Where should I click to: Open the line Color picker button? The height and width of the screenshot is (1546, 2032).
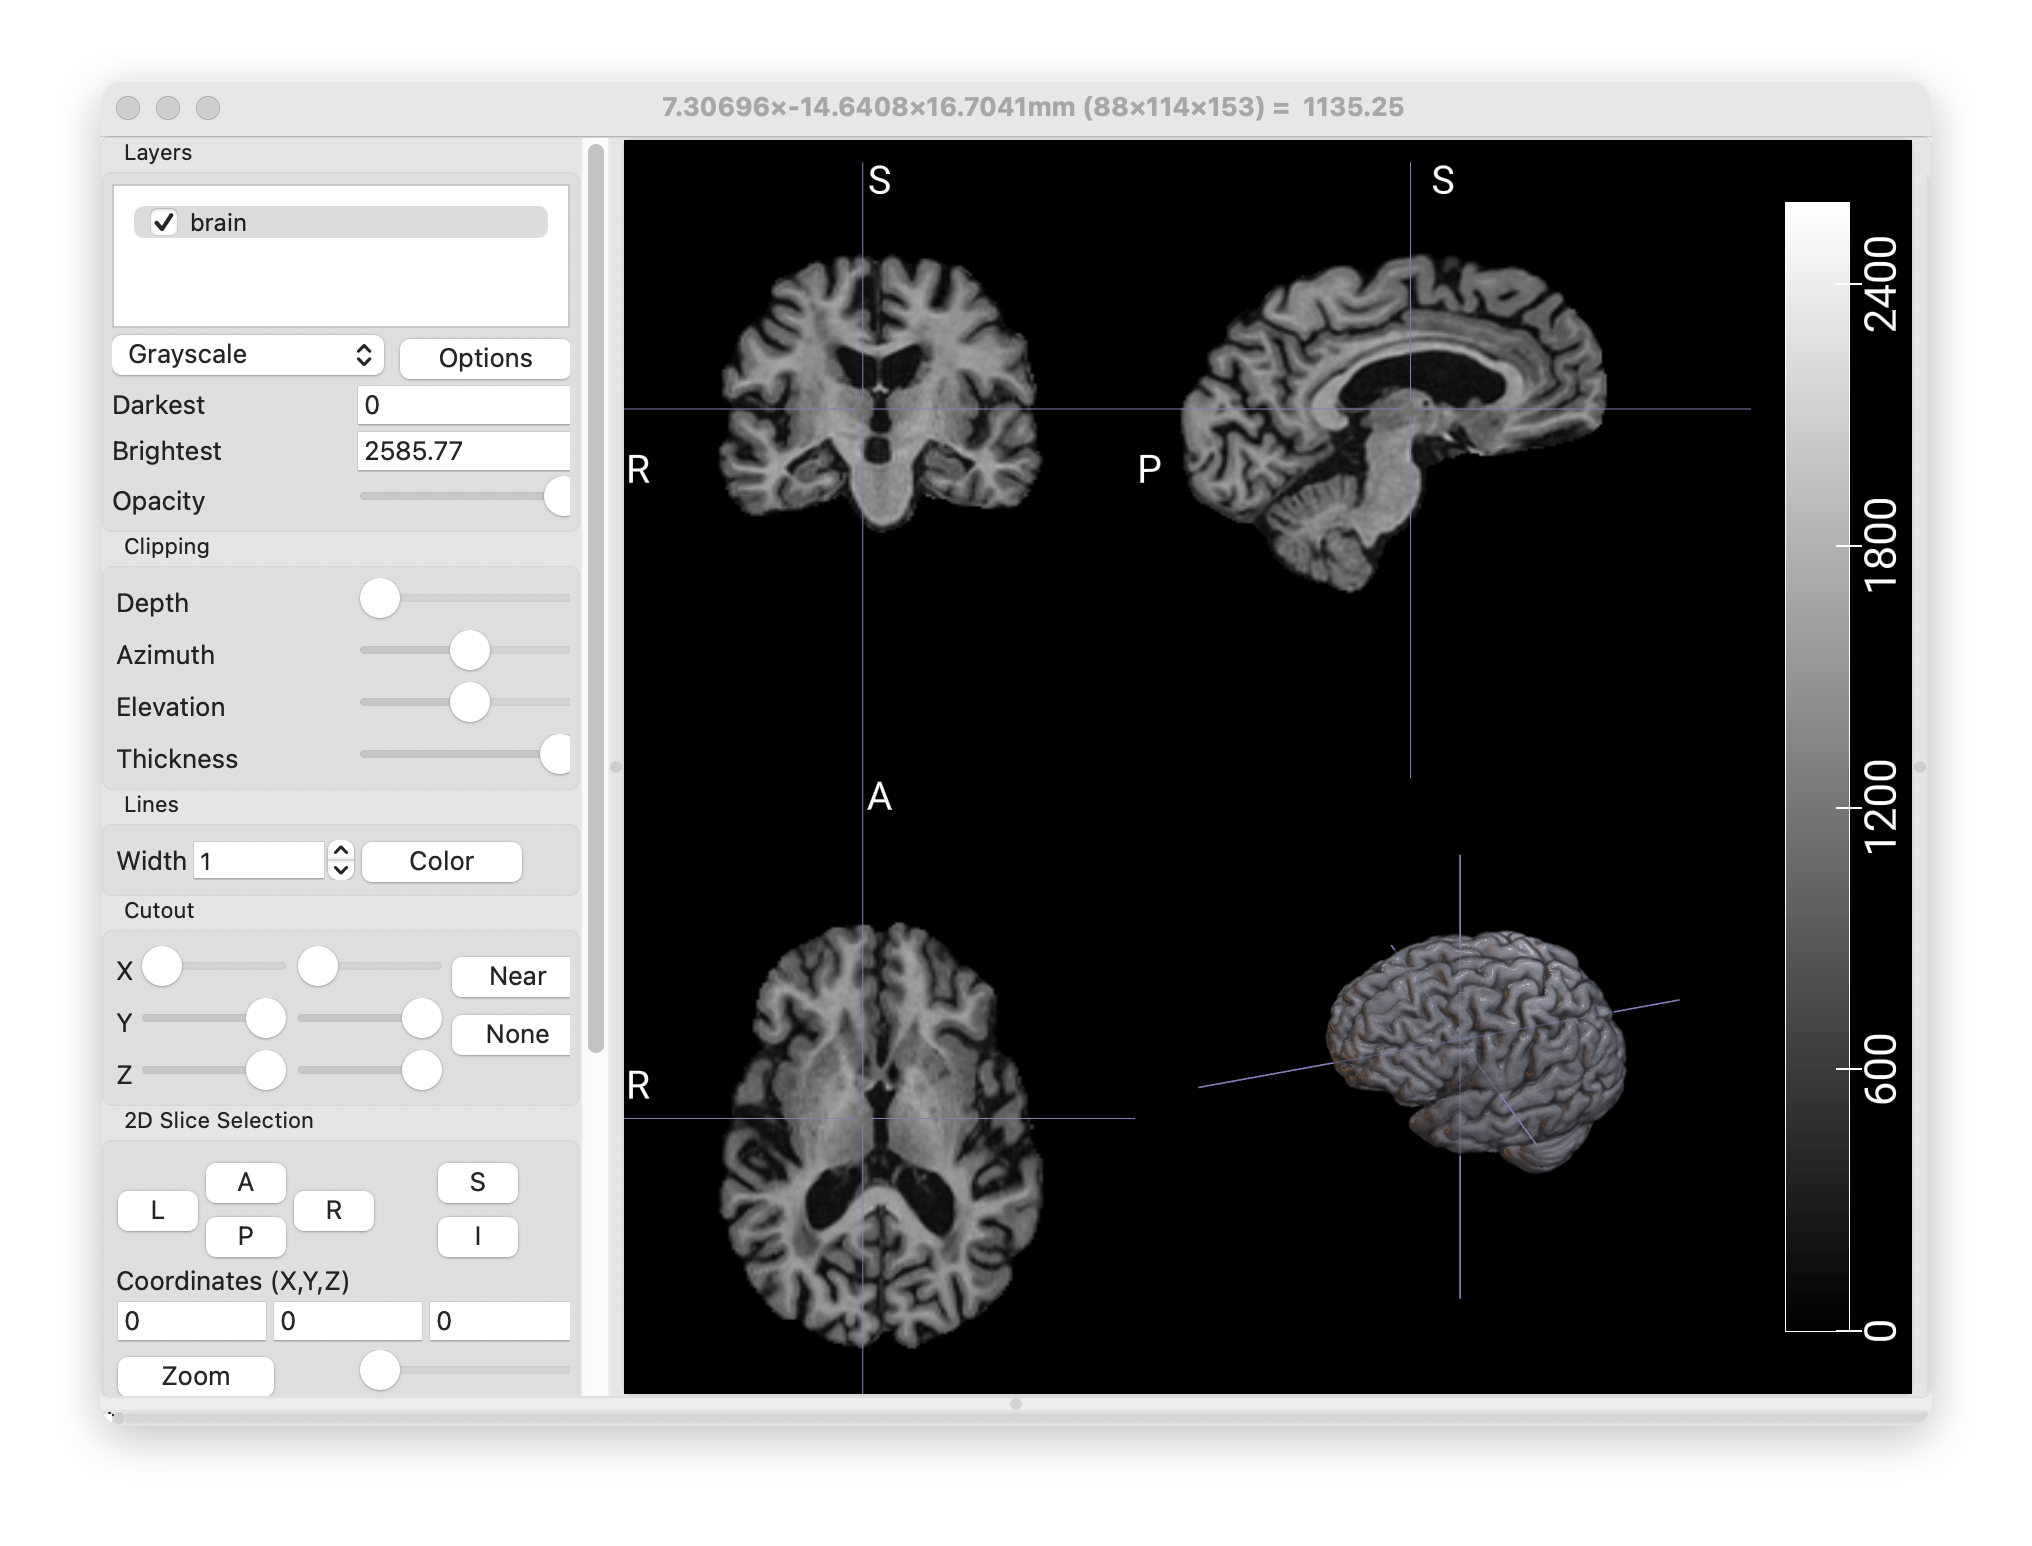441,861
